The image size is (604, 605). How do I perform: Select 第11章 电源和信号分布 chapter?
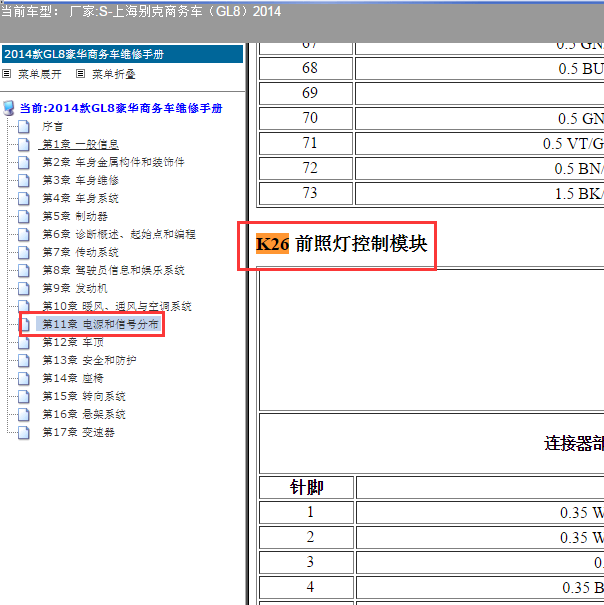tap(100, 324)
